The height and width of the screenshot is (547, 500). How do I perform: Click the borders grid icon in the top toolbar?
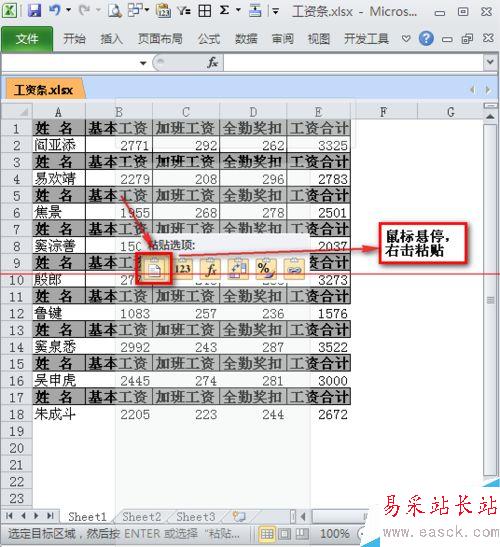pos(205,10)
